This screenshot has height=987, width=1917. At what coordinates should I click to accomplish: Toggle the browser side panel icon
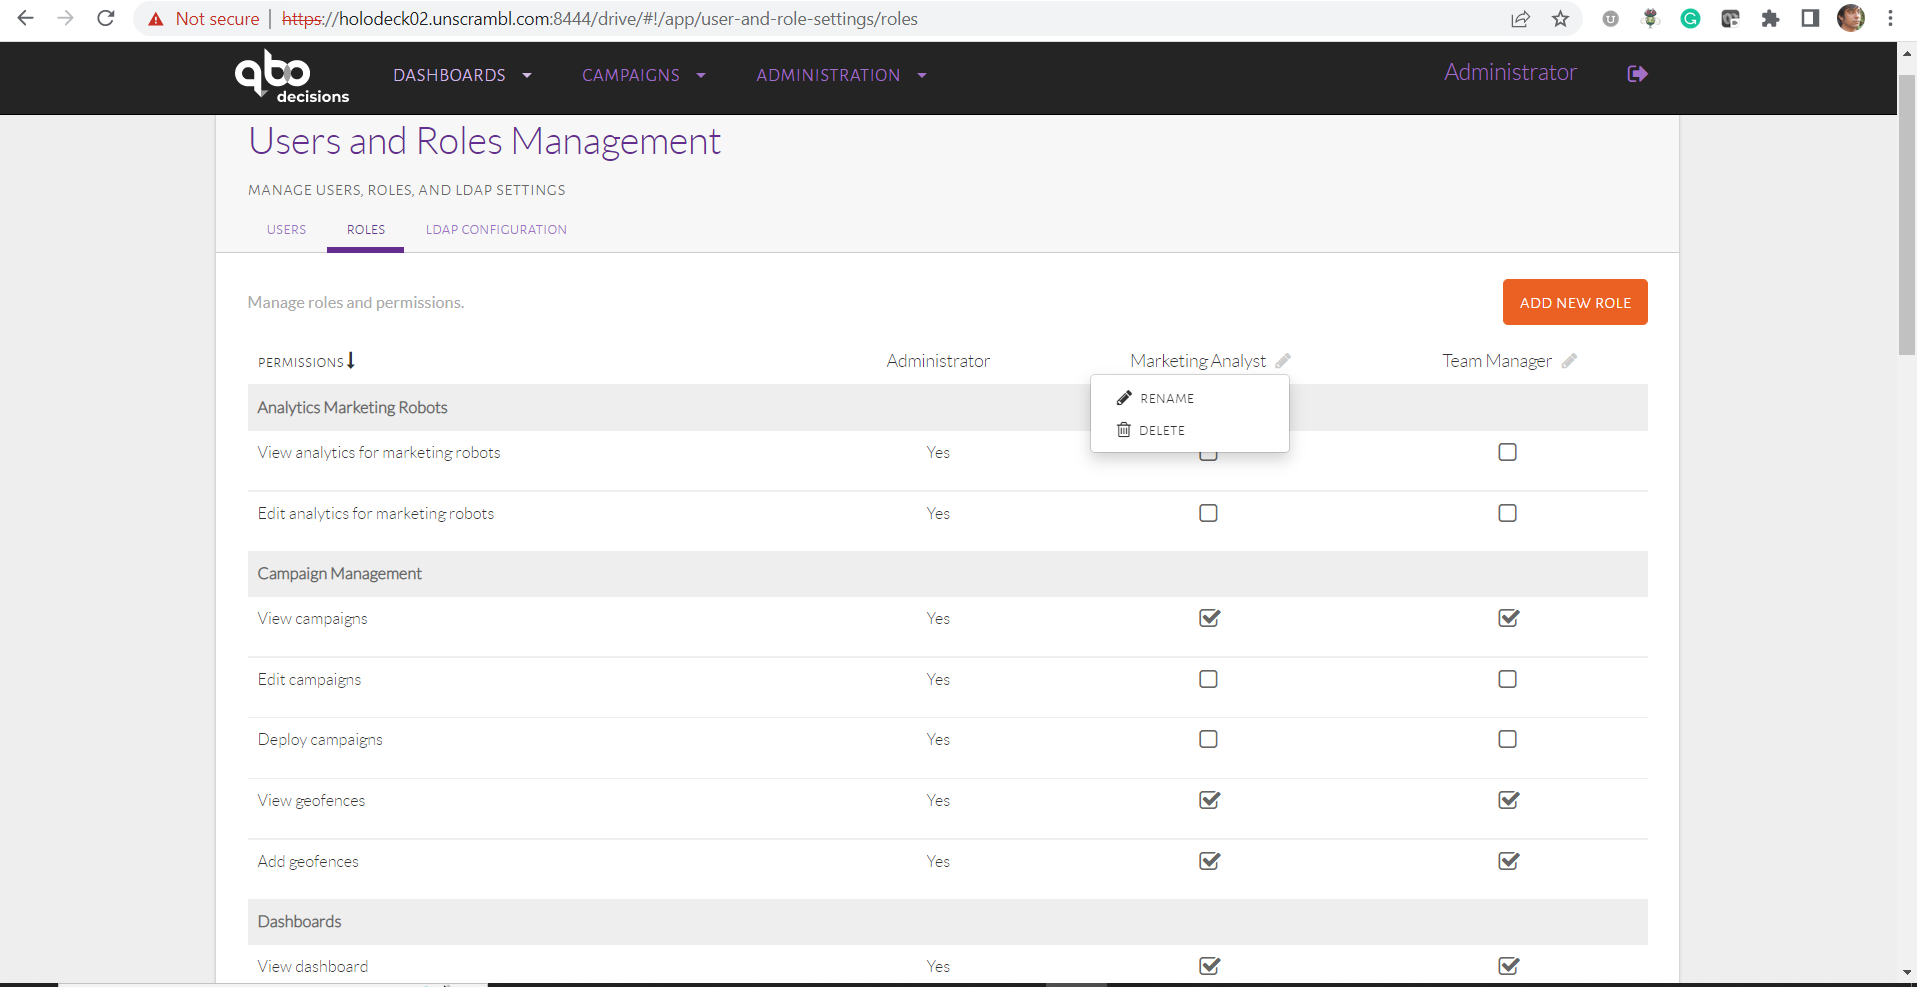[1810, 18]
